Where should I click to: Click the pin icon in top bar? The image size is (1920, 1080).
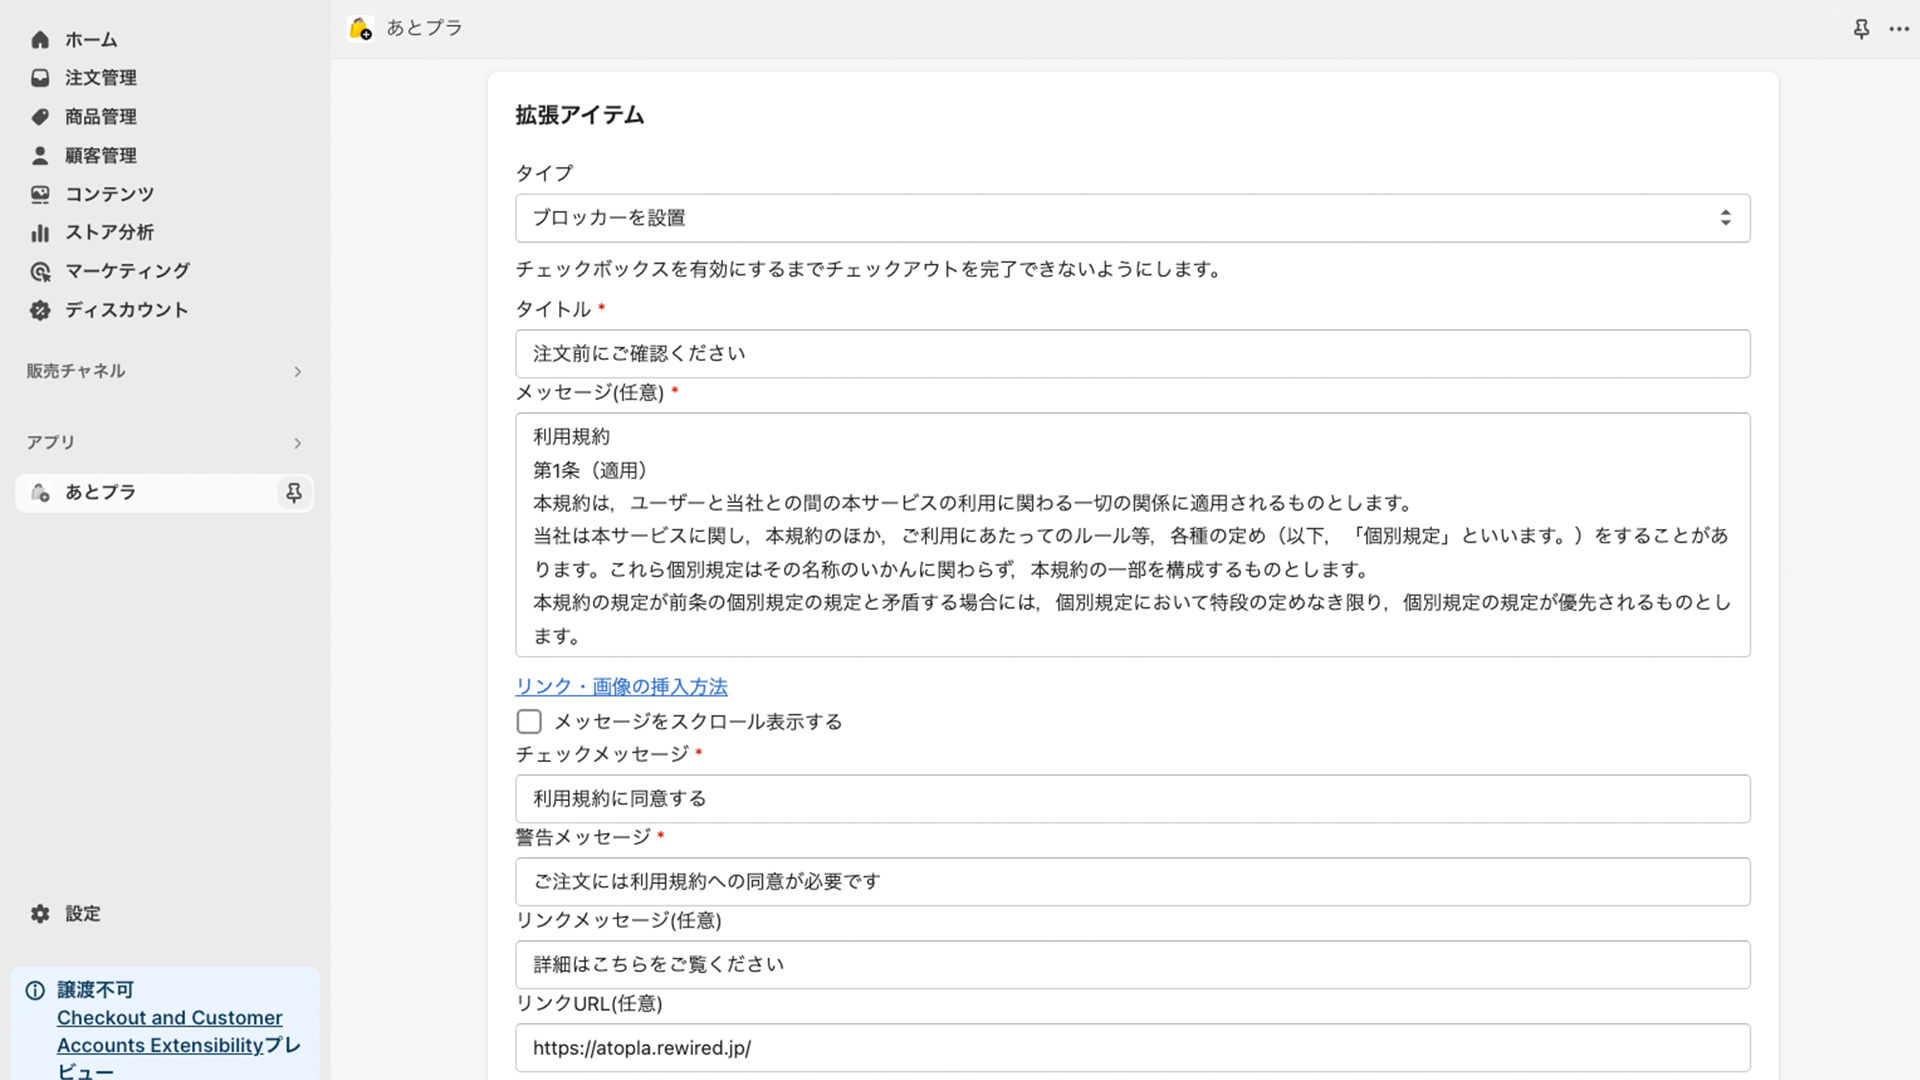[1861, 29]
